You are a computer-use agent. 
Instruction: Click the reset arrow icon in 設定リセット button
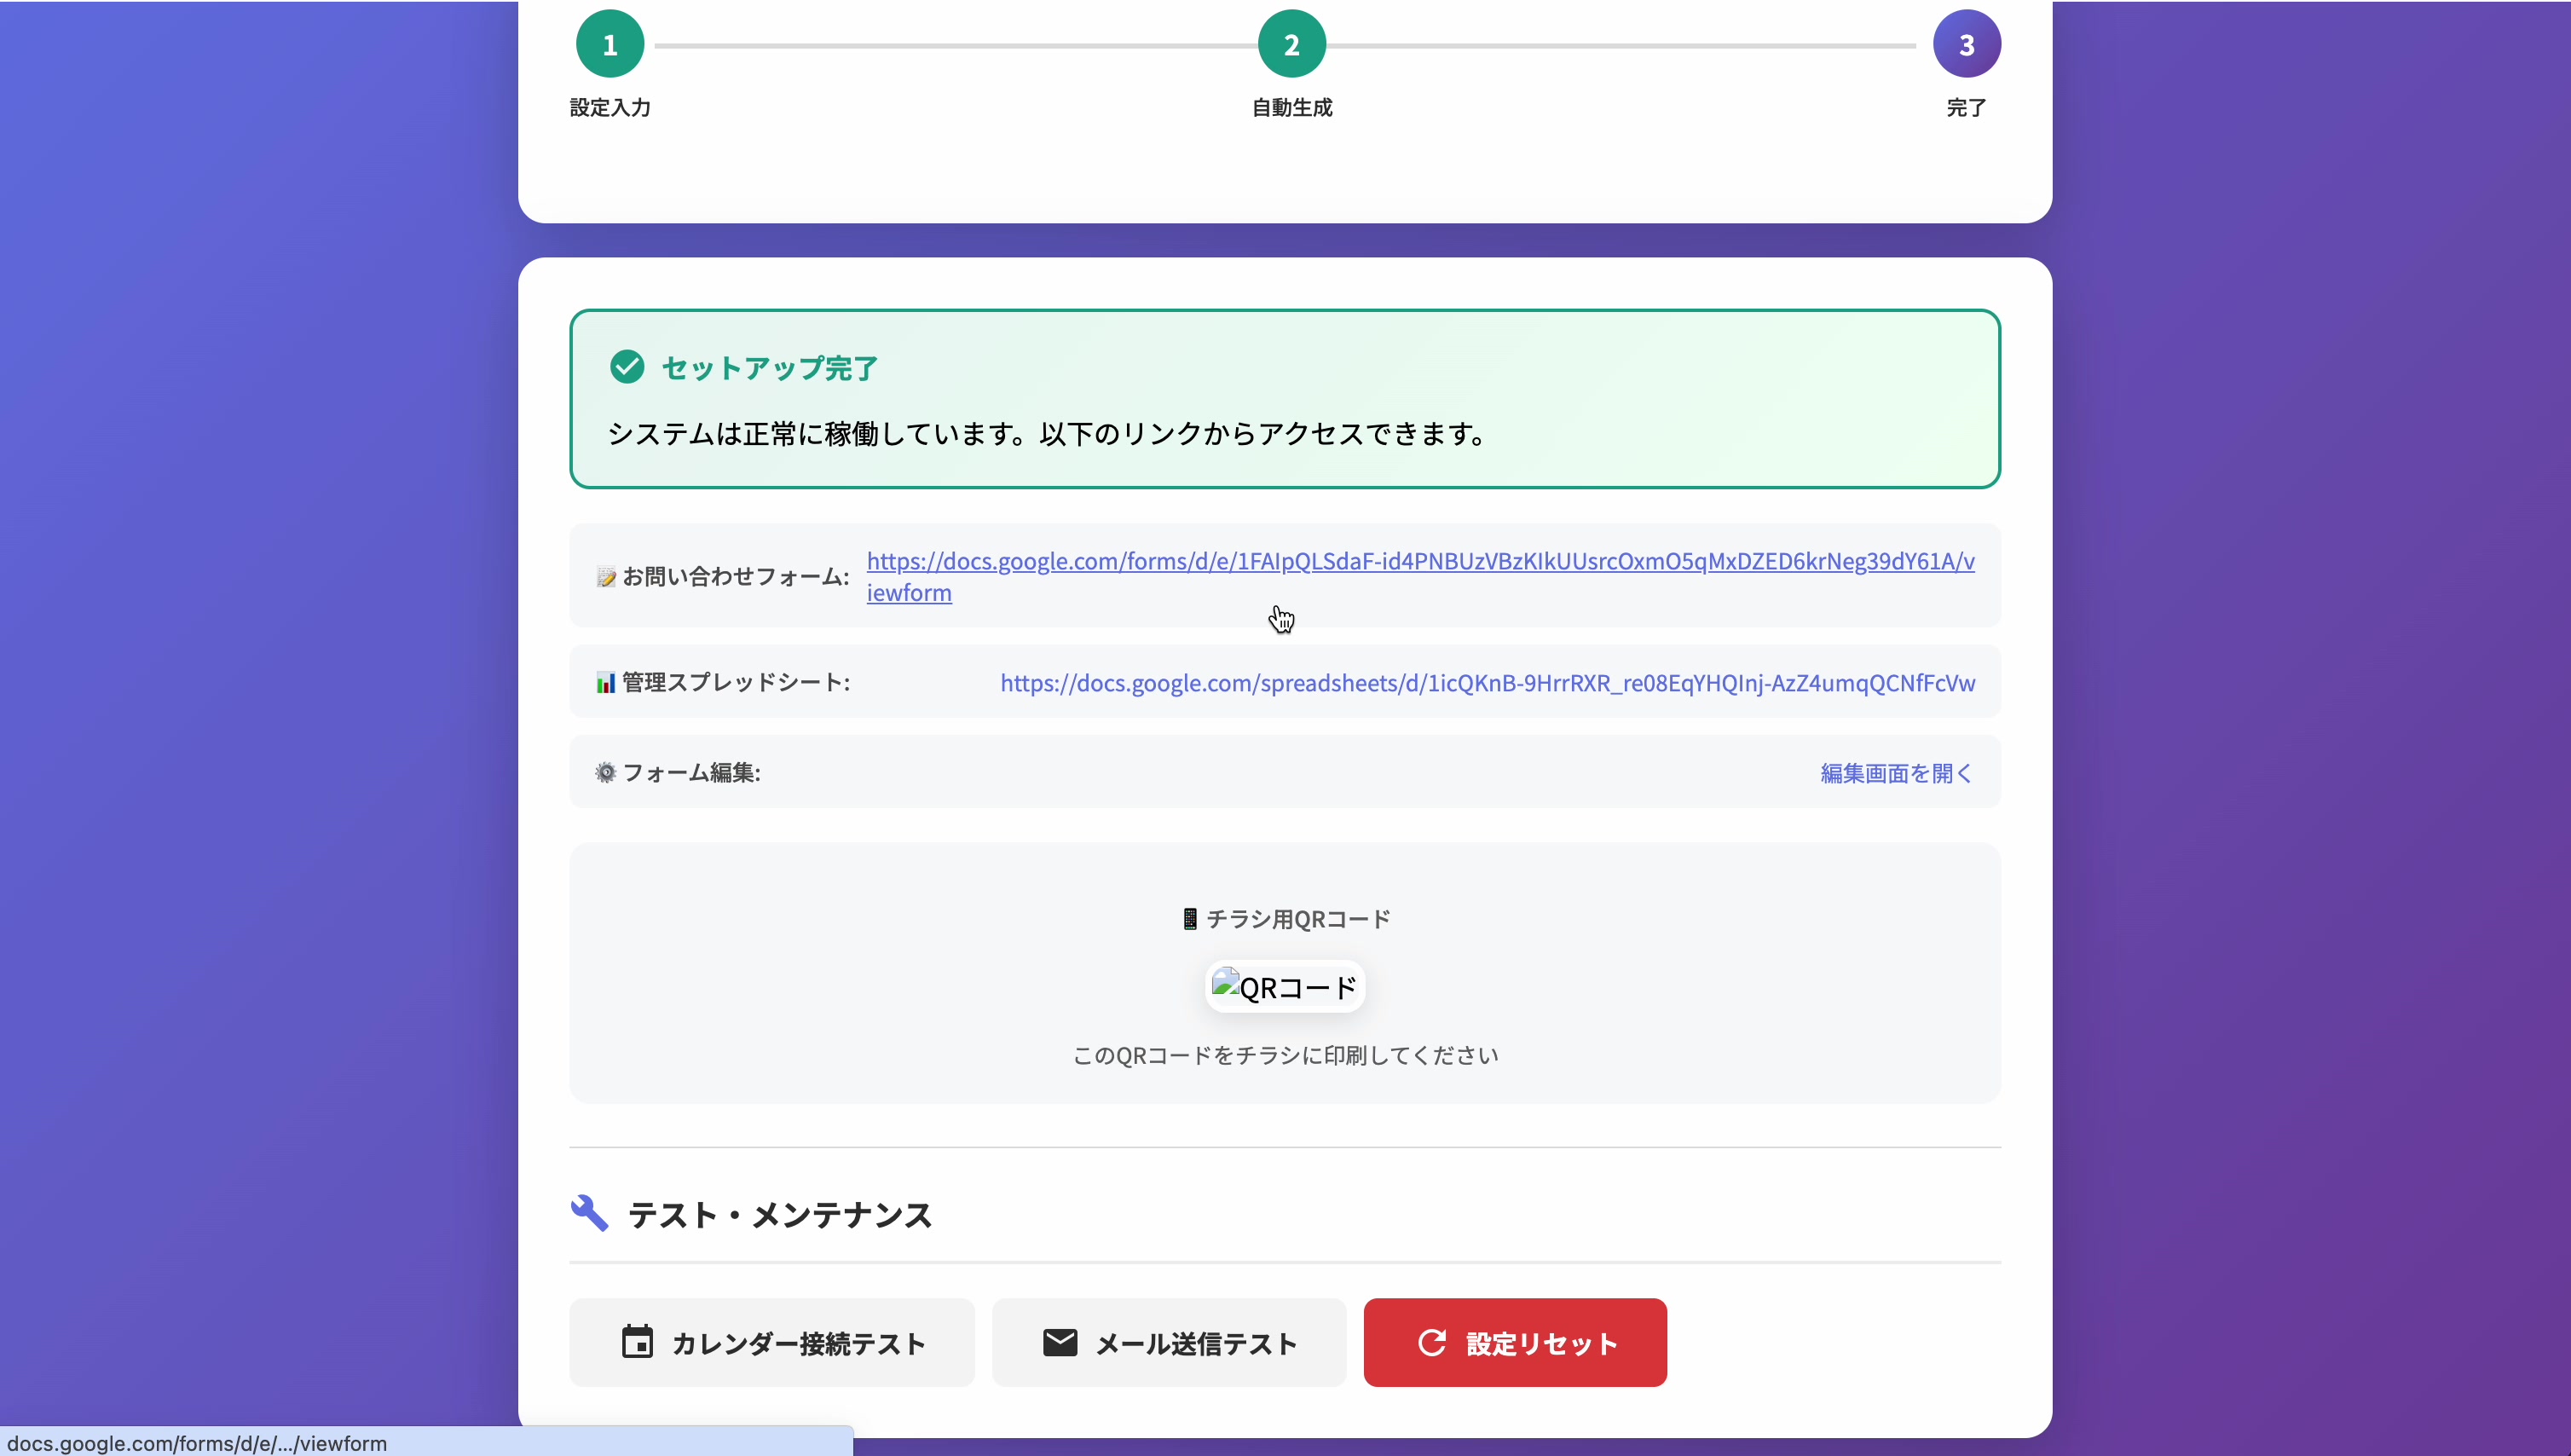click(1432, 1342)
